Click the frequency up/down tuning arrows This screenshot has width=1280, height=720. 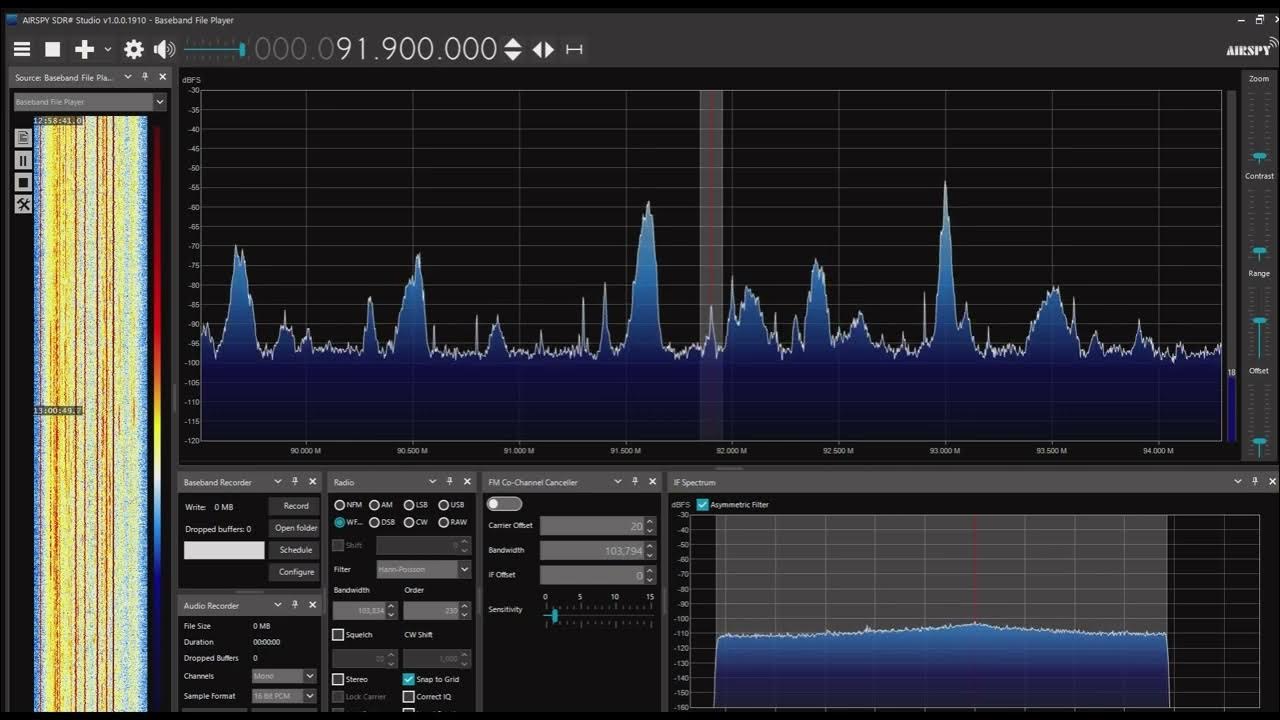513,49
